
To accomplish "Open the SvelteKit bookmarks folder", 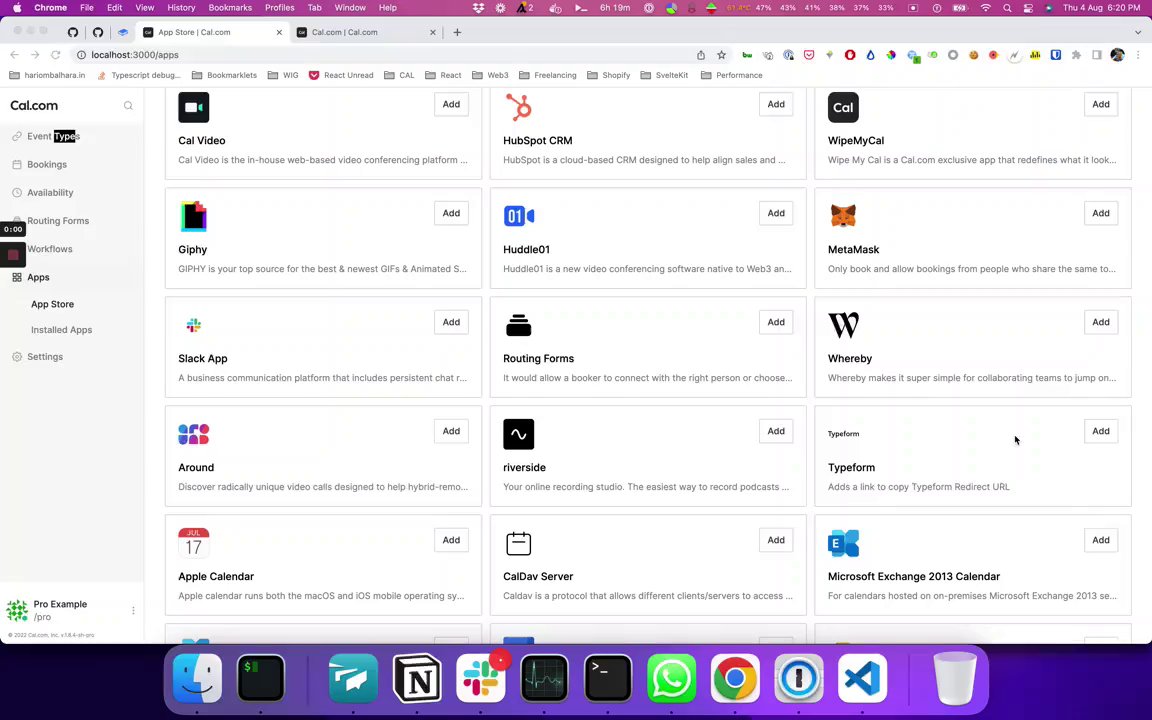I will click(x=664, y=75).
